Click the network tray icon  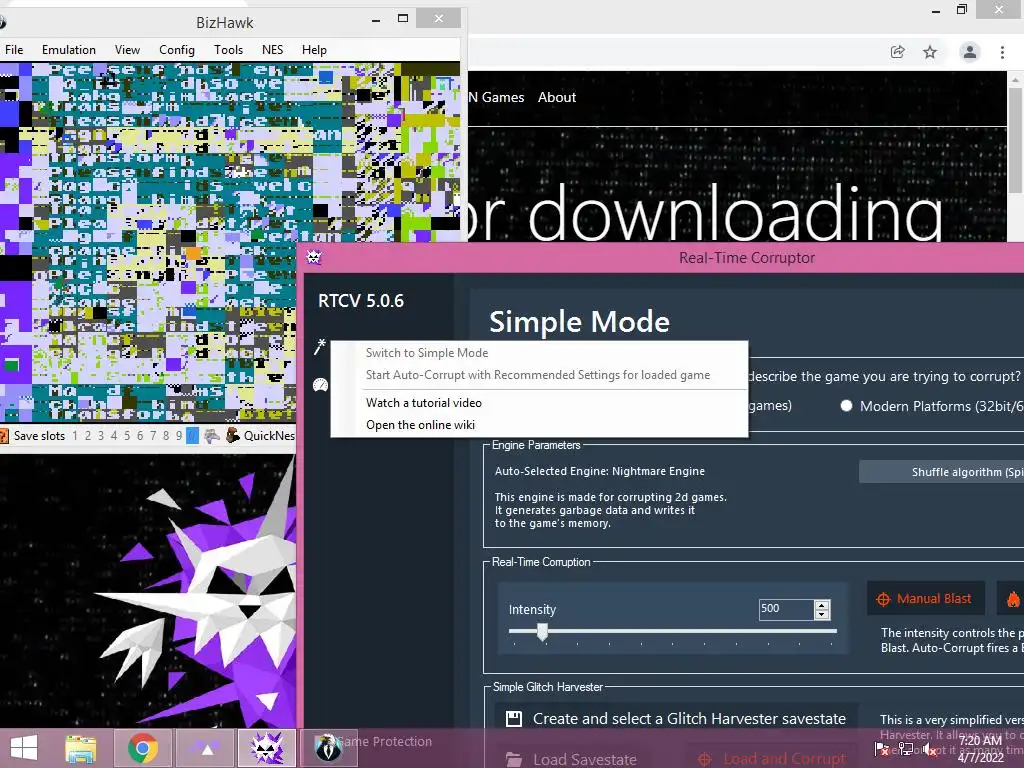coord(906,749)
